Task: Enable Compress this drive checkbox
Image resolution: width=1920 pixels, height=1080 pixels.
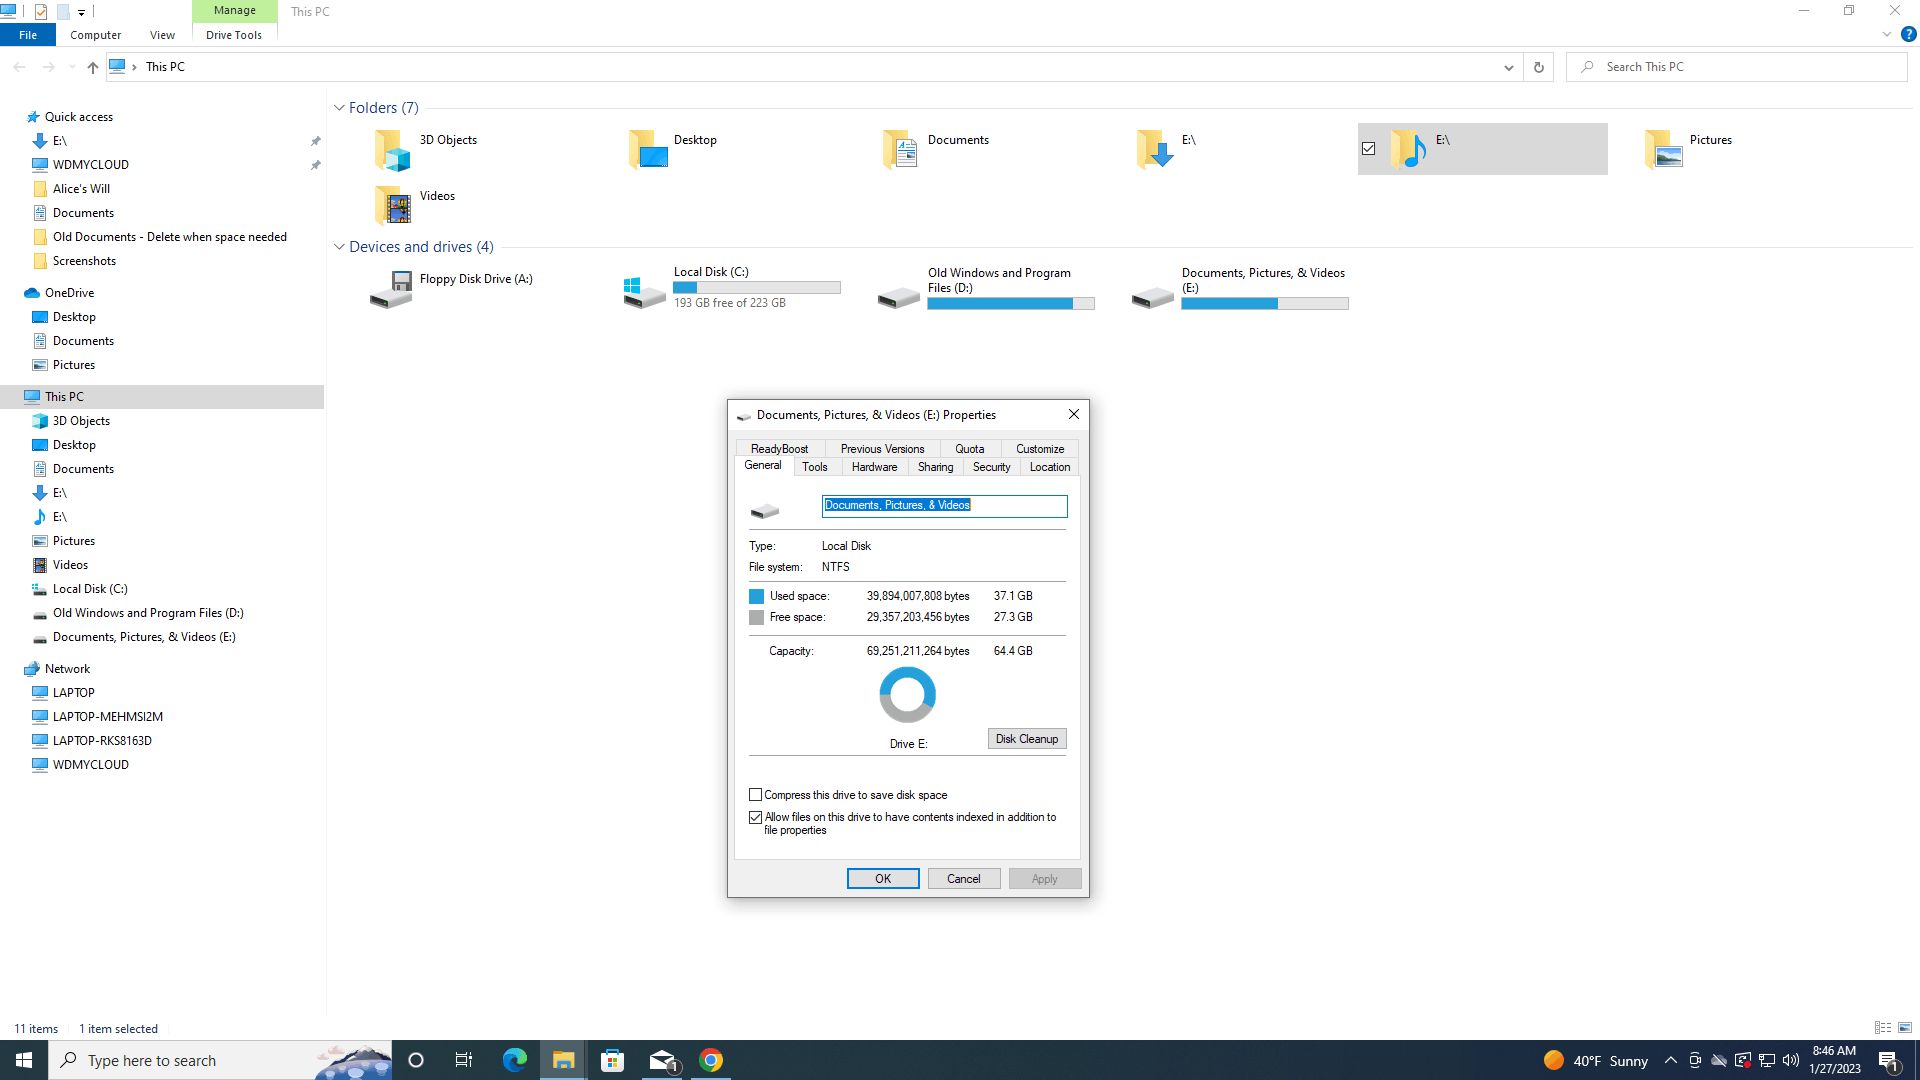Action: [x=756, y=795]
